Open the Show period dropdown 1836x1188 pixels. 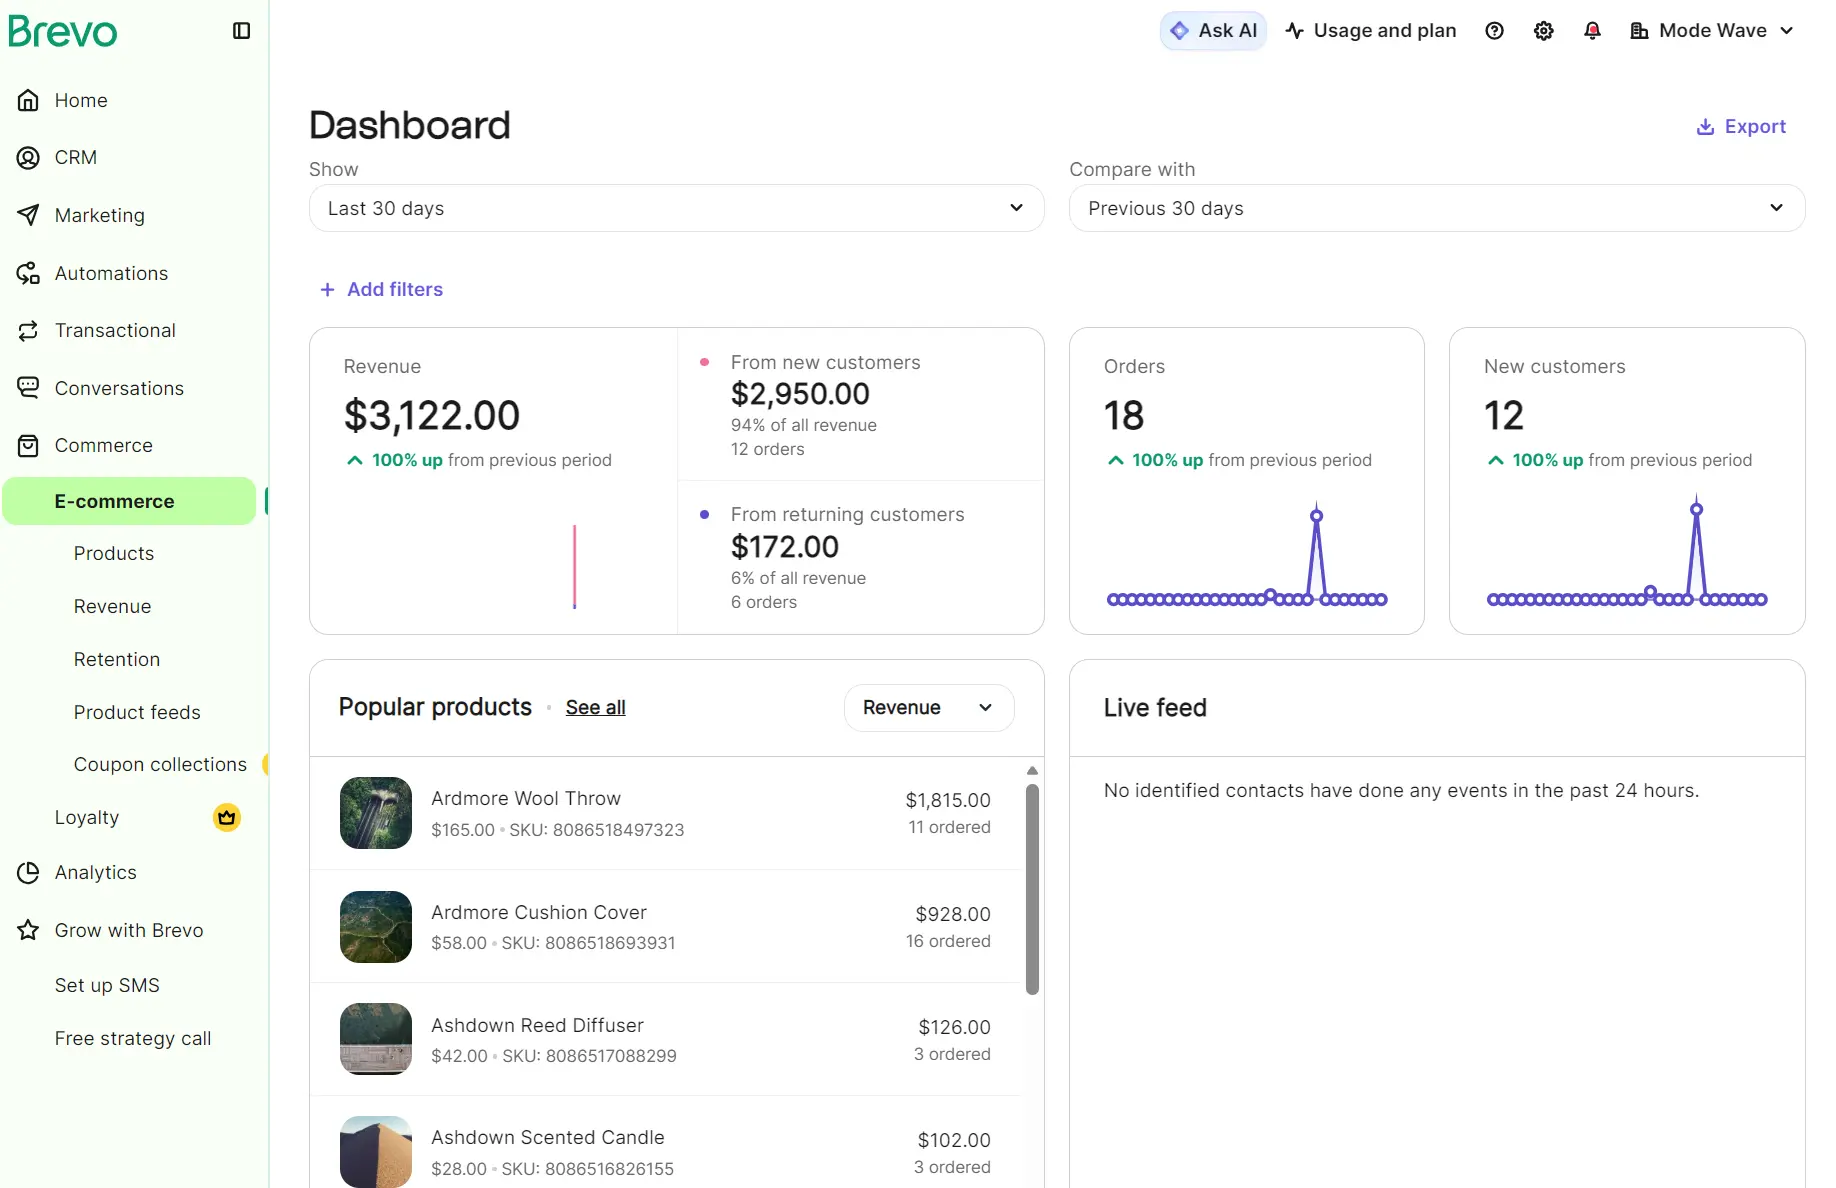pos(677,208)
